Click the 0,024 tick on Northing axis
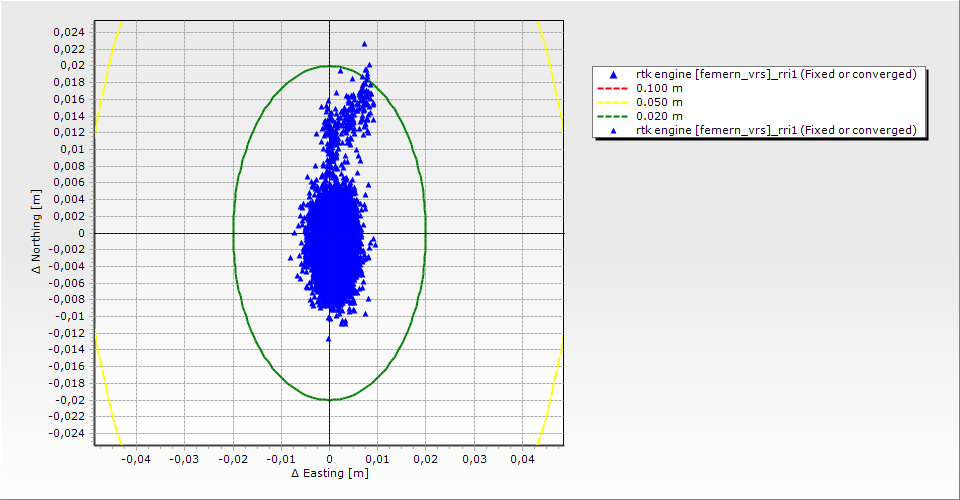960x500 pixels. point(67,32)
